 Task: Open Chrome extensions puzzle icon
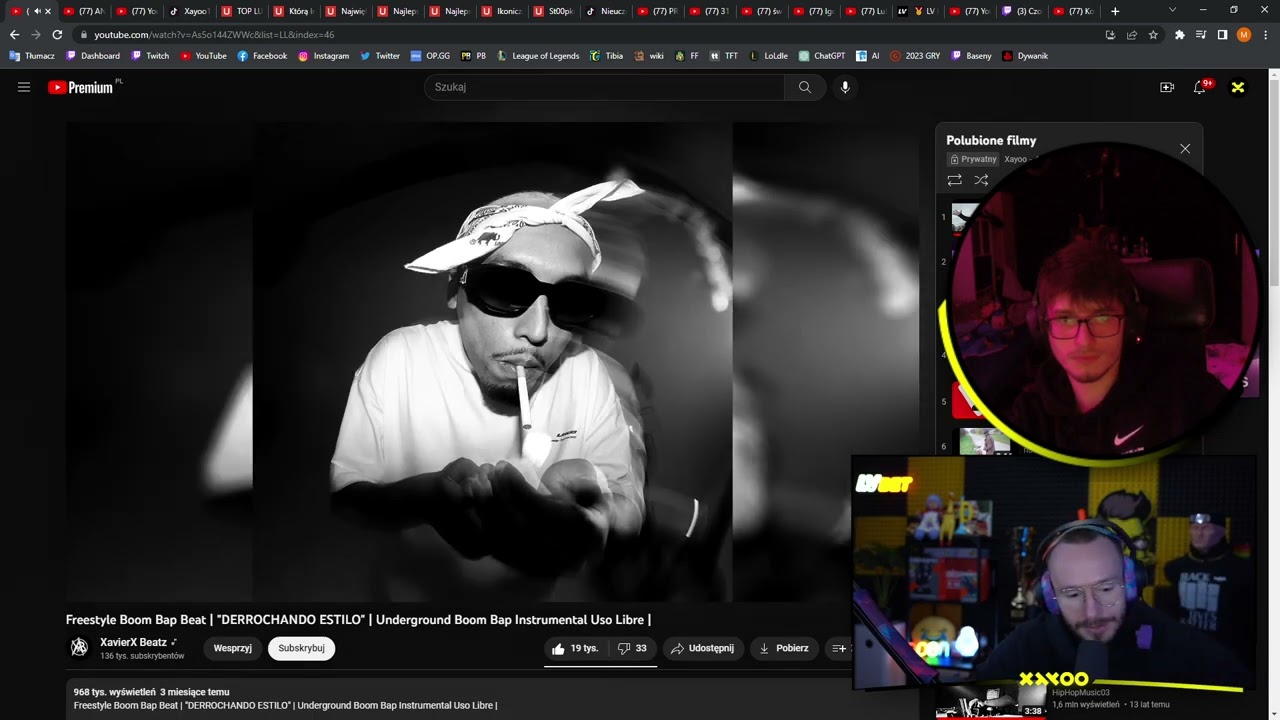pos(1180,34)
